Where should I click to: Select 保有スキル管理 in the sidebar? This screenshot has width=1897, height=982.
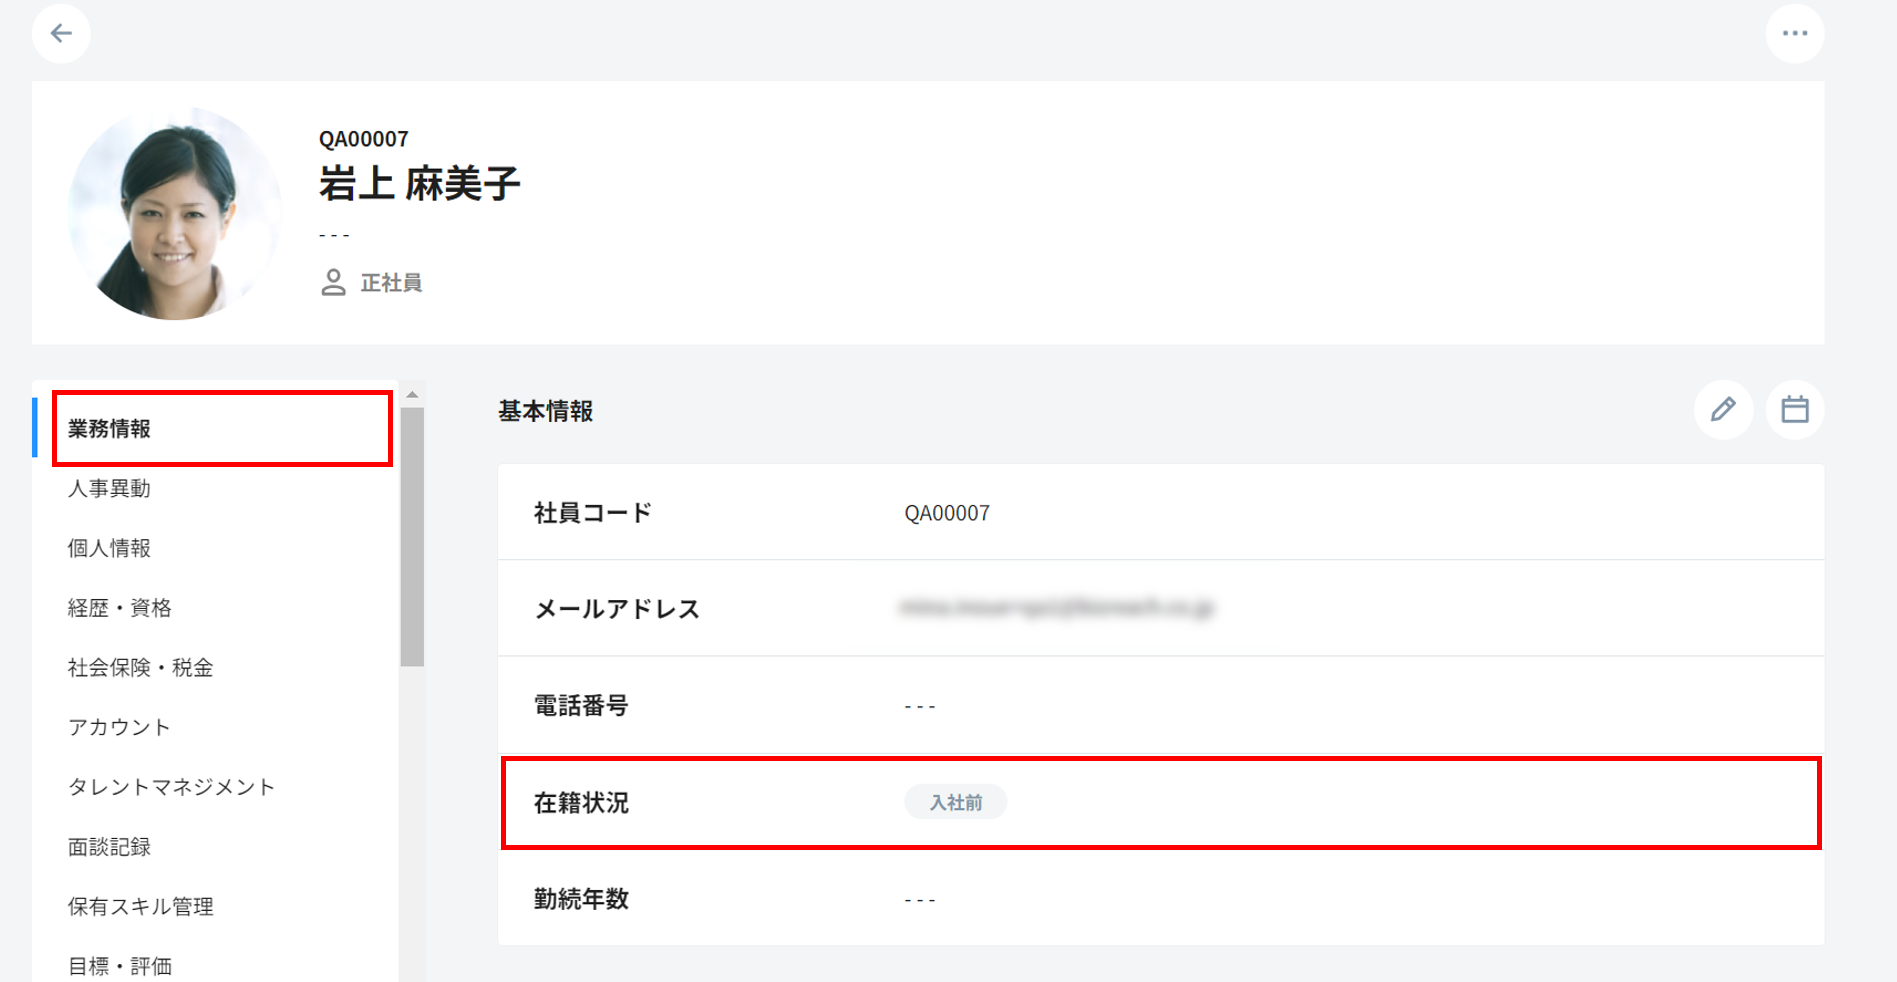pos(141,907)
